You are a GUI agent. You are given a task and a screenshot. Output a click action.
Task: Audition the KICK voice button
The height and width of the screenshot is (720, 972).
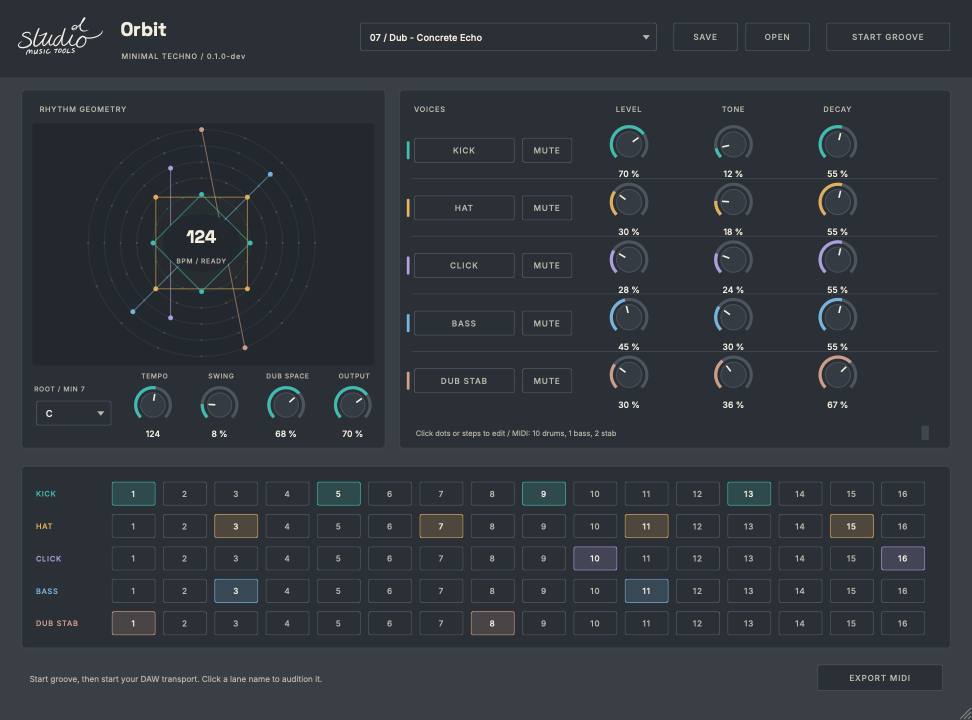pyautogui.click(x=464, y=150)
